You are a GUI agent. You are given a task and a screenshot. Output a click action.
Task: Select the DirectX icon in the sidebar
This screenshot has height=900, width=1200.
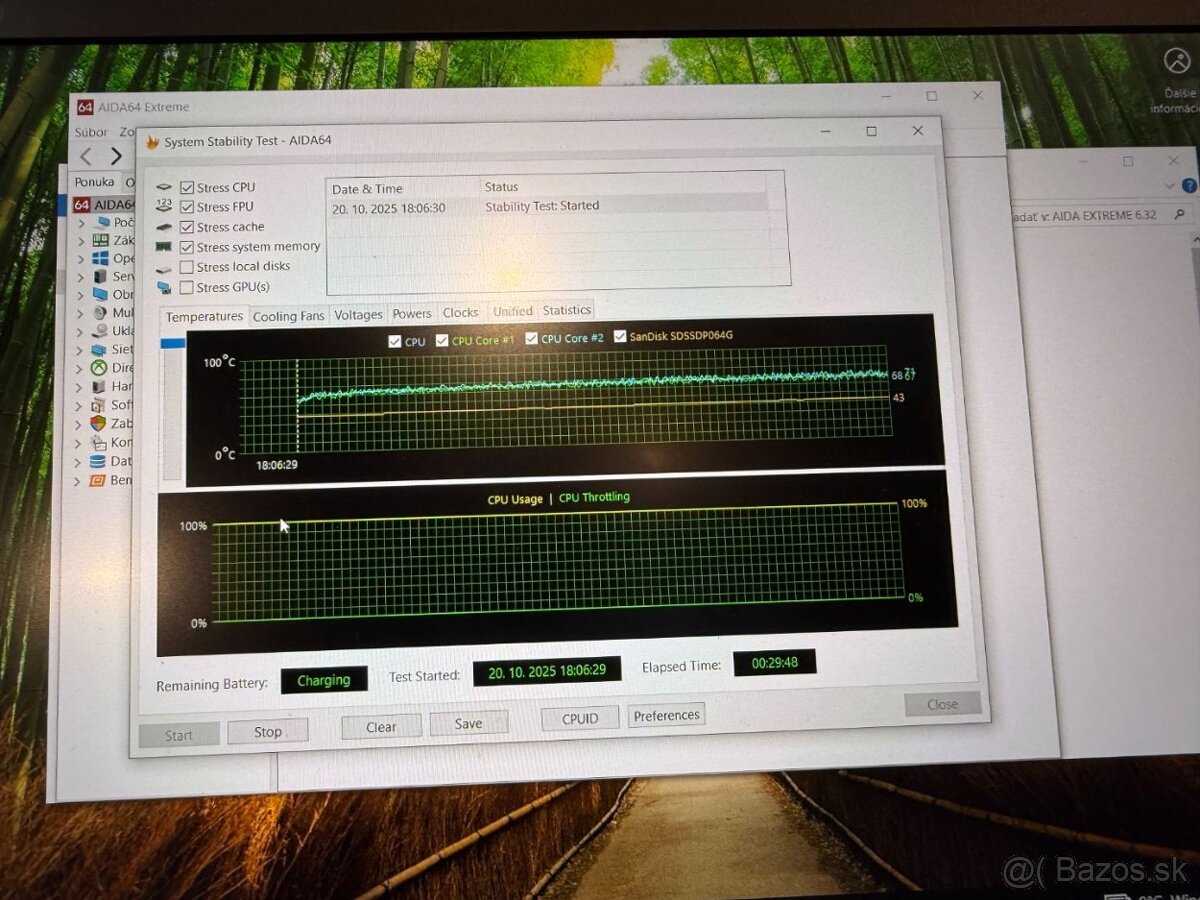(100, 368)
